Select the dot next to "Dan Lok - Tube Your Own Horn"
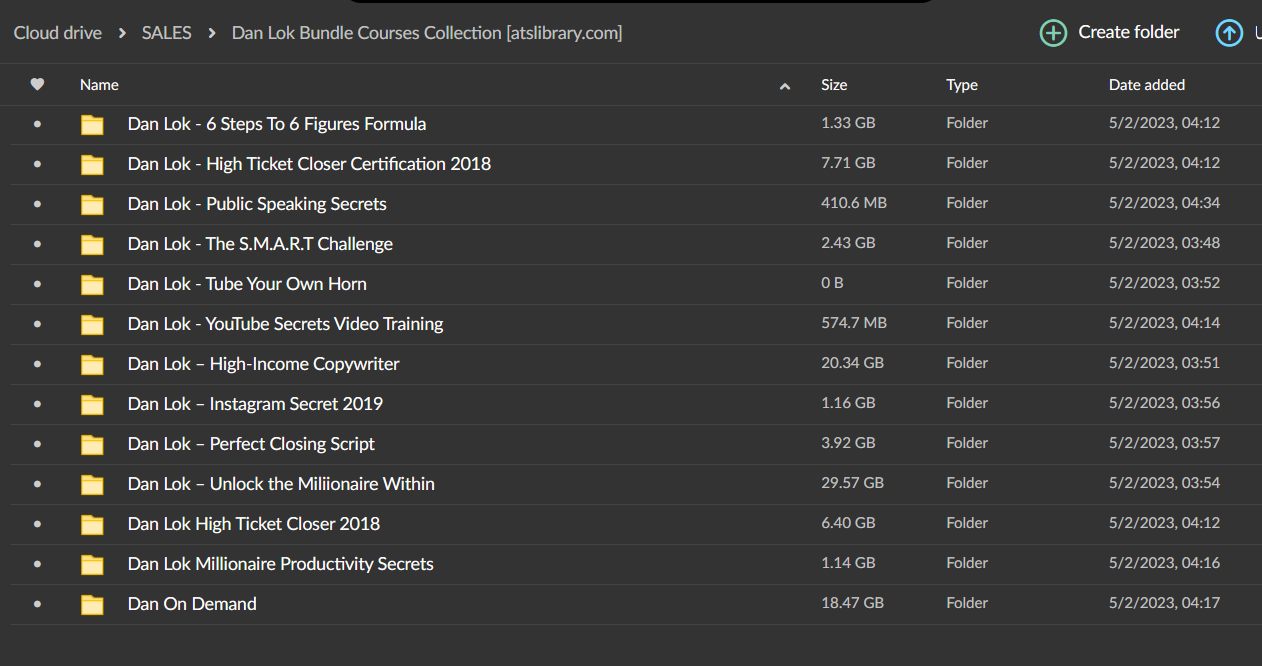The height and width of the screenshot is (666, 1262). click(x=37, y=284)
